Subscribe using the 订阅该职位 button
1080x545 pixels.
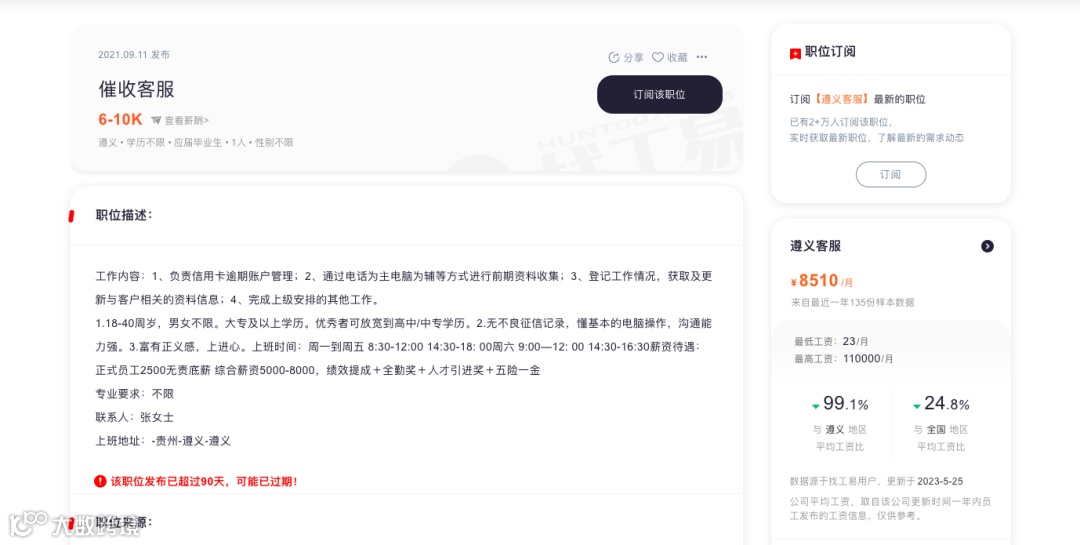click(x=659, y=94)
